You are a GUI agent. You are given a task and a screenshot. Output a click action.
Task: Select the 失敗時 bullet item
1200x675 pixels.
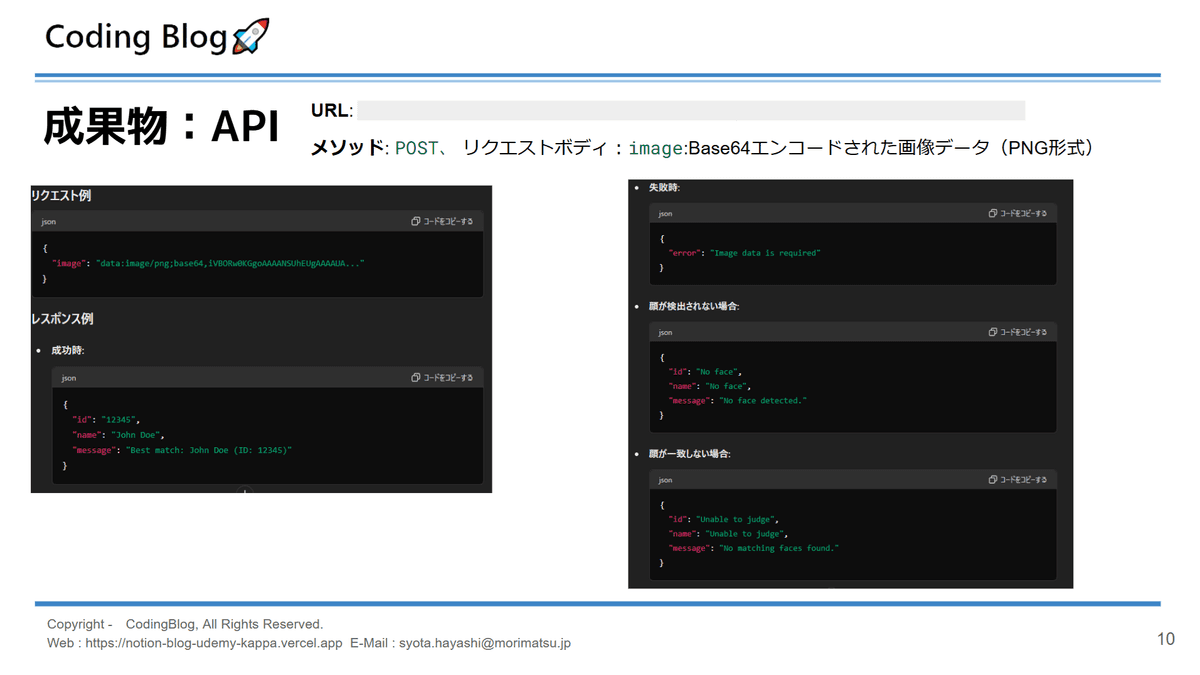pyautogui.click(x=664, y=187)
